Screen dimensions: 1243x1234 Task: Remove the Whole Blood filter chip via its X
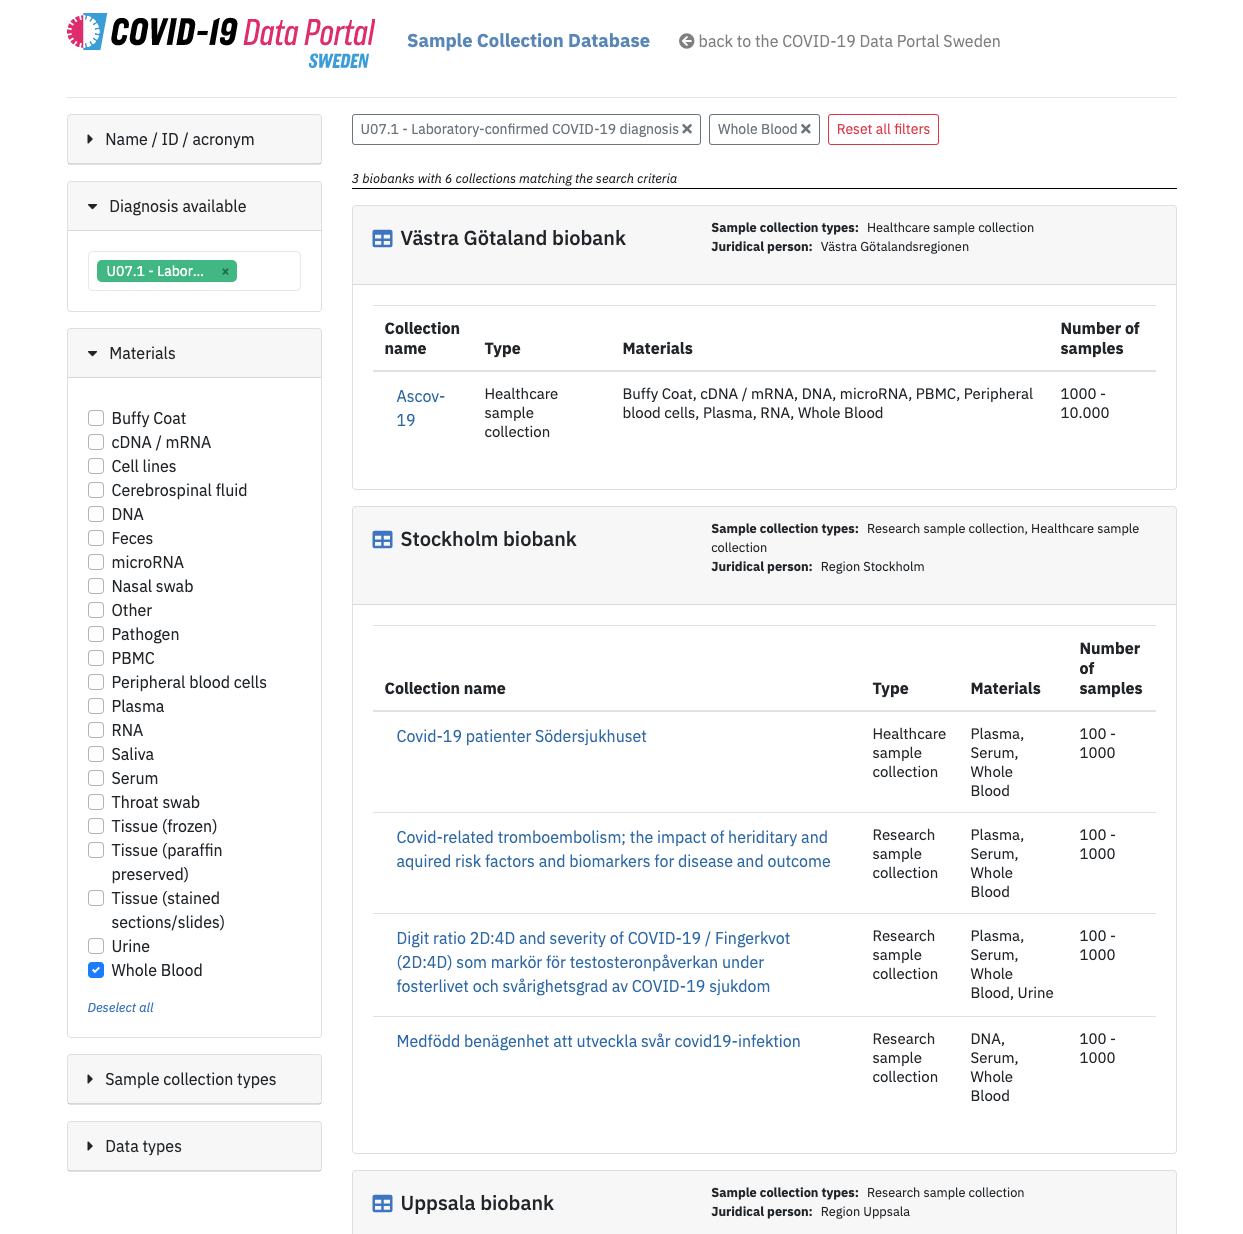[x=806, y=129]
